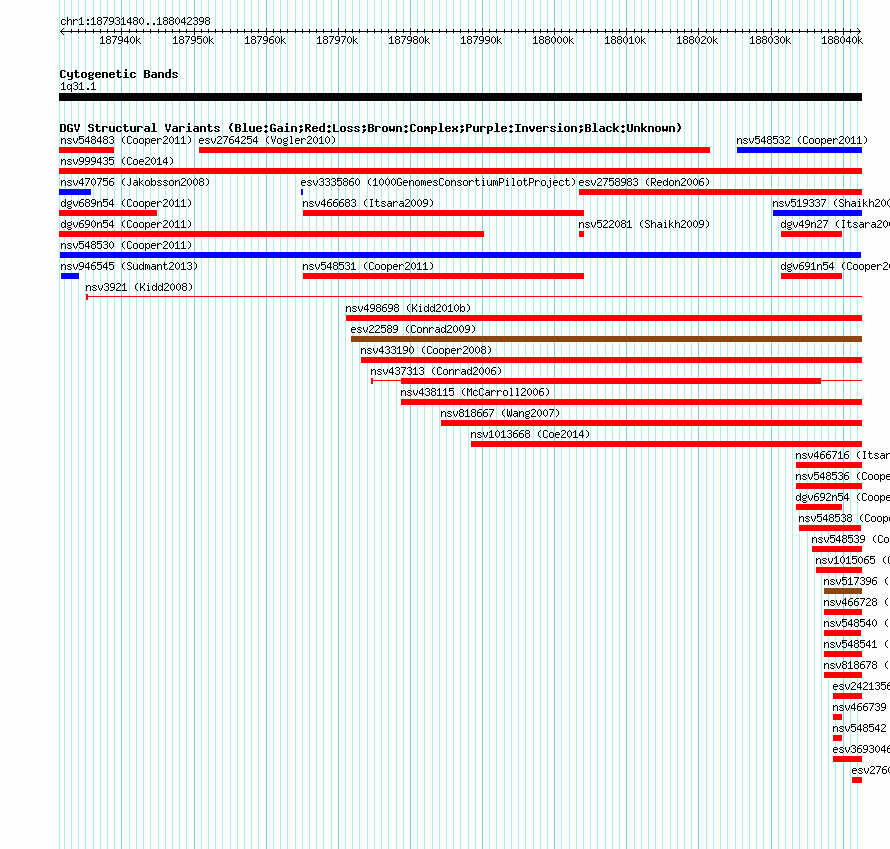Select nsv438115 (McCarroll2006) label
This screenshot has height=849, width=890.
click(x=475, y=392)
